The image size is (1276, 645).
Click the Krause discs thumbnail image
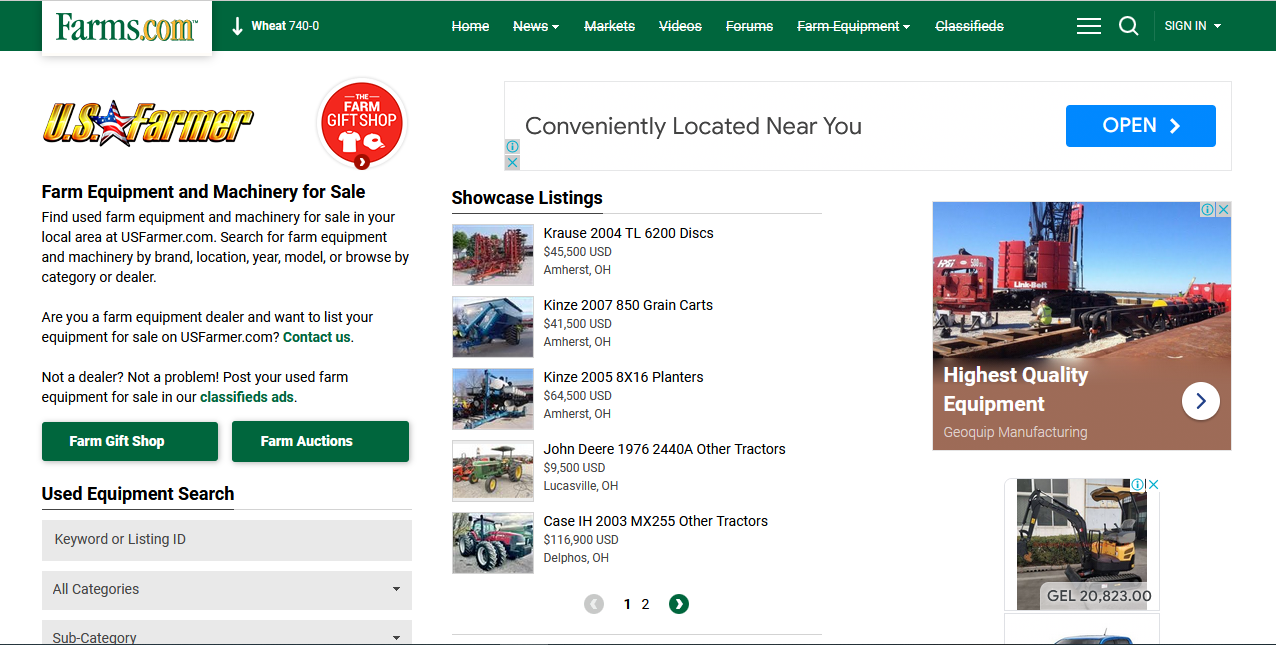(492, 255)
